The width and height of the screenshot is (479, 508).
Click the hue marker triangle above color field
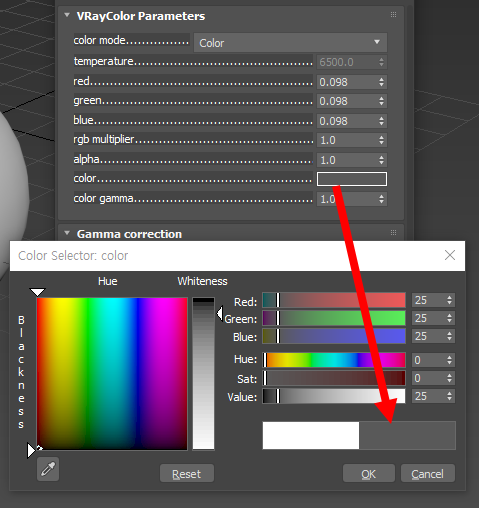click(x=37, y=292)
